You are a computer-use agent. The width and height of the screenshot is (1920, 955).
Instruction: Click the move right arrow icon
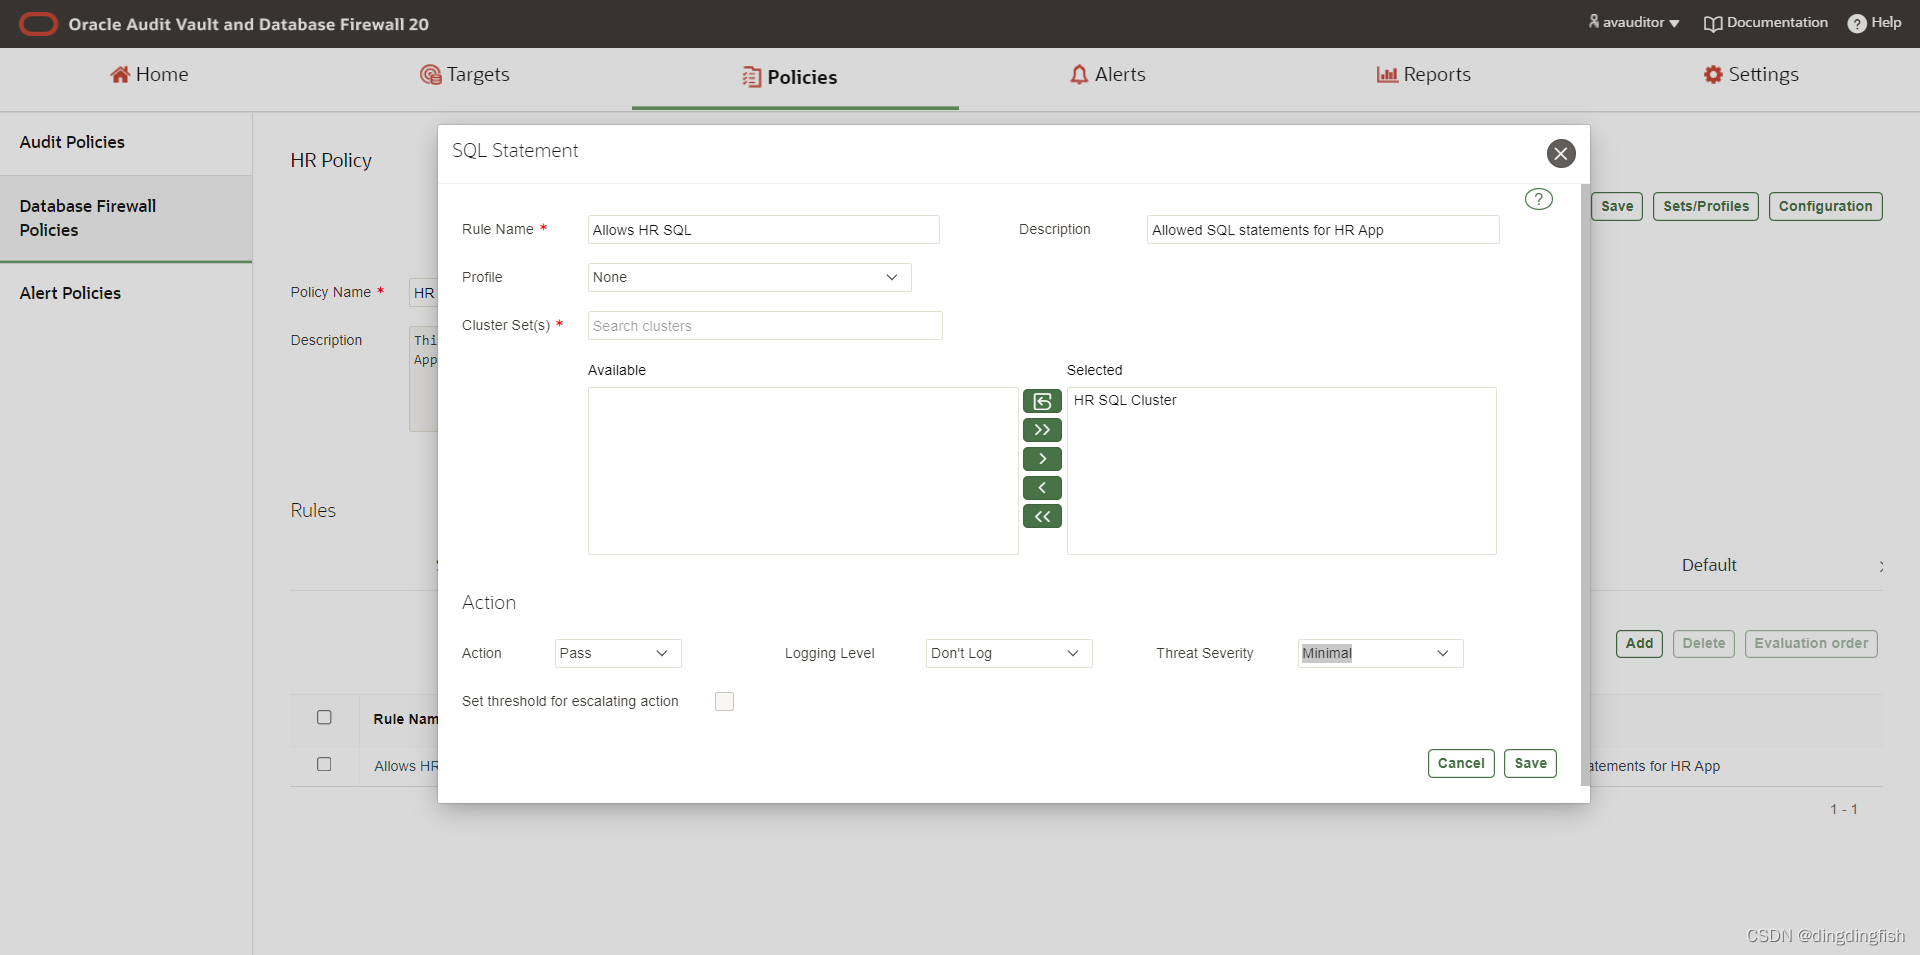tap(1042, 459)
